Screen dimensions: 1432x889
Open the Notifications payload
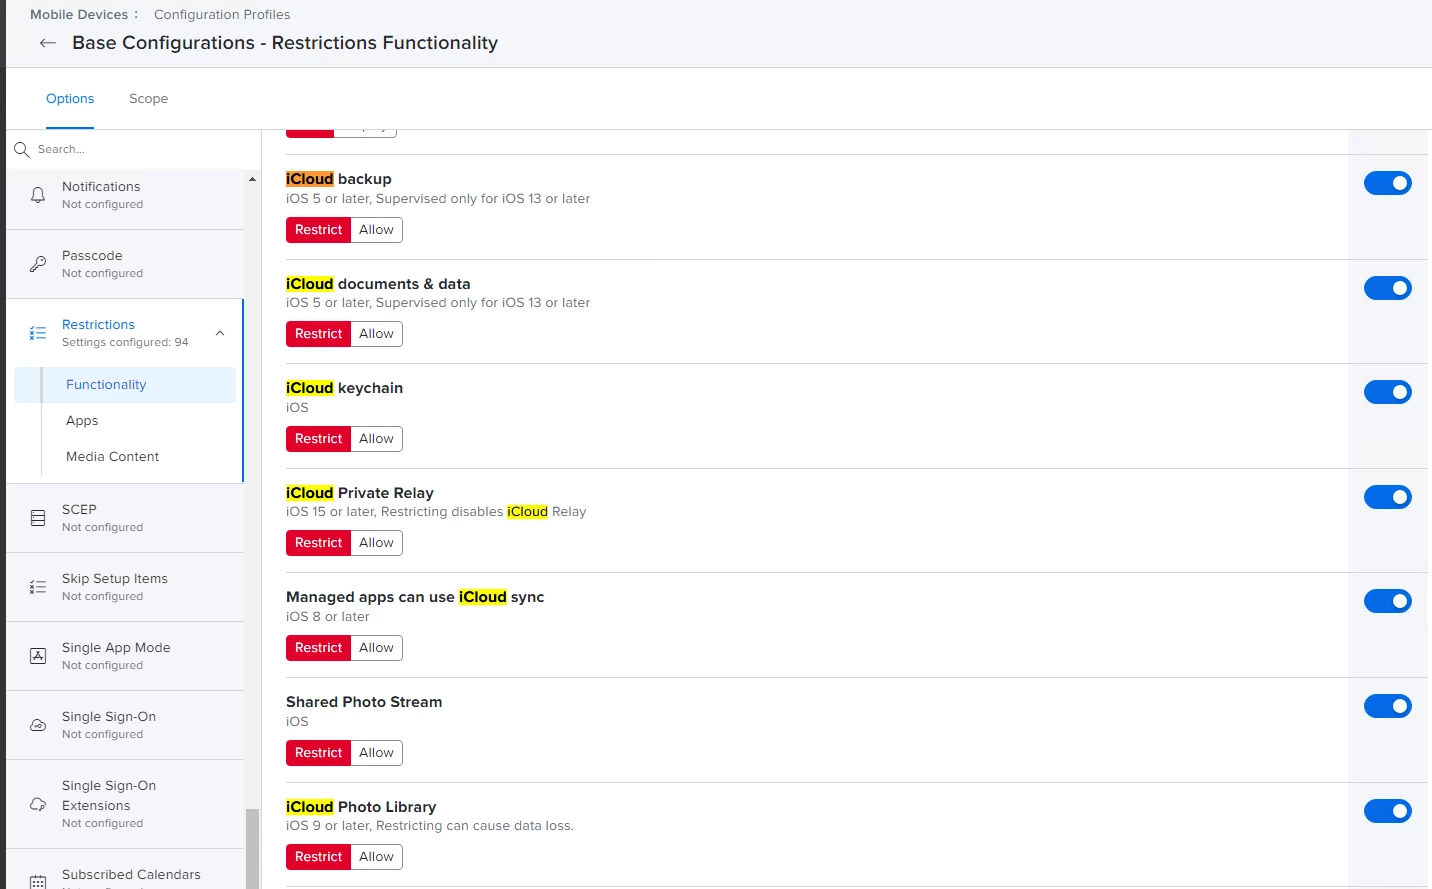[x=125, y=195]
